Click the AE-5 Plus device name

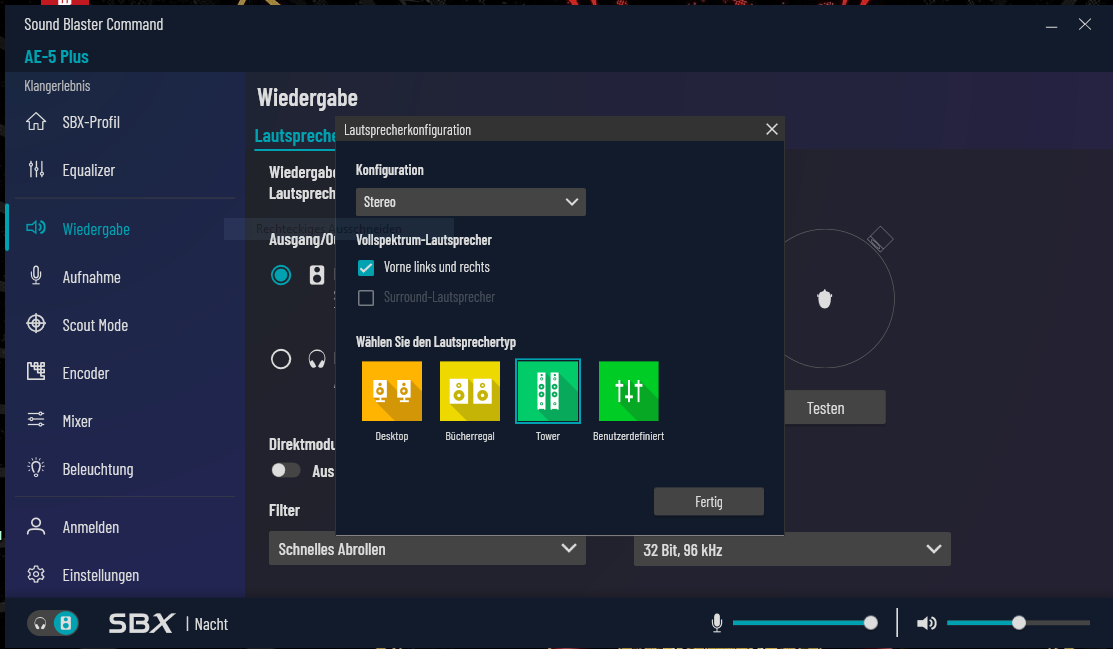(x=57, y=57)
